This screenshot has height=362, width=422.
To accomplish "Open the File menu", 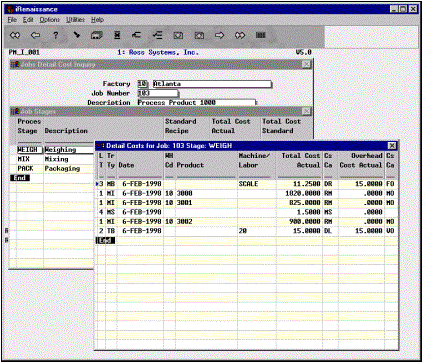I will 12,20.
